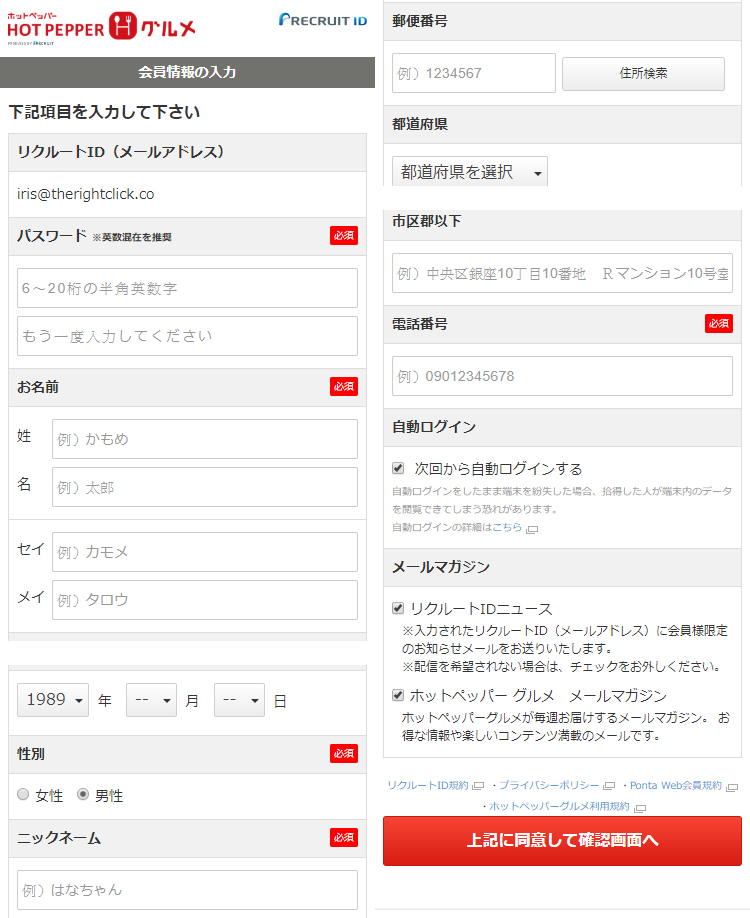Click the メールマガジン section heading
This screenshot has height=918, width=750.
[441, 567]
